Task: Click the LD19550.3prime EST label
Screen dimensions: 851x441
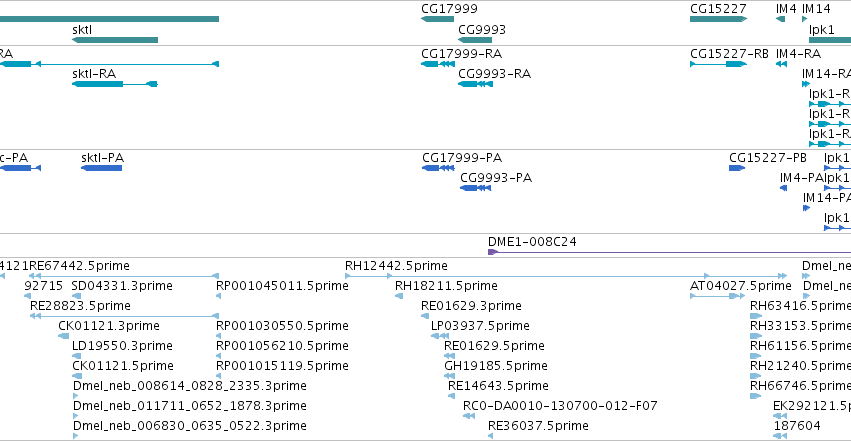Action: [123, 346]
